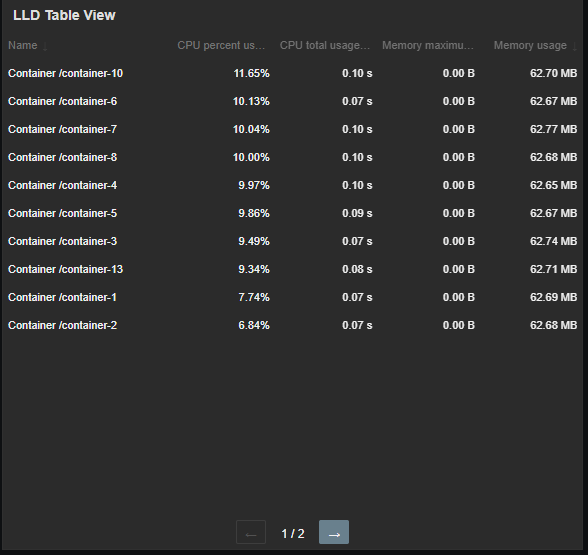Click 62.77 MB memory usage value
The height and width of the screenshot is (555, 588).
coord(553,129)
